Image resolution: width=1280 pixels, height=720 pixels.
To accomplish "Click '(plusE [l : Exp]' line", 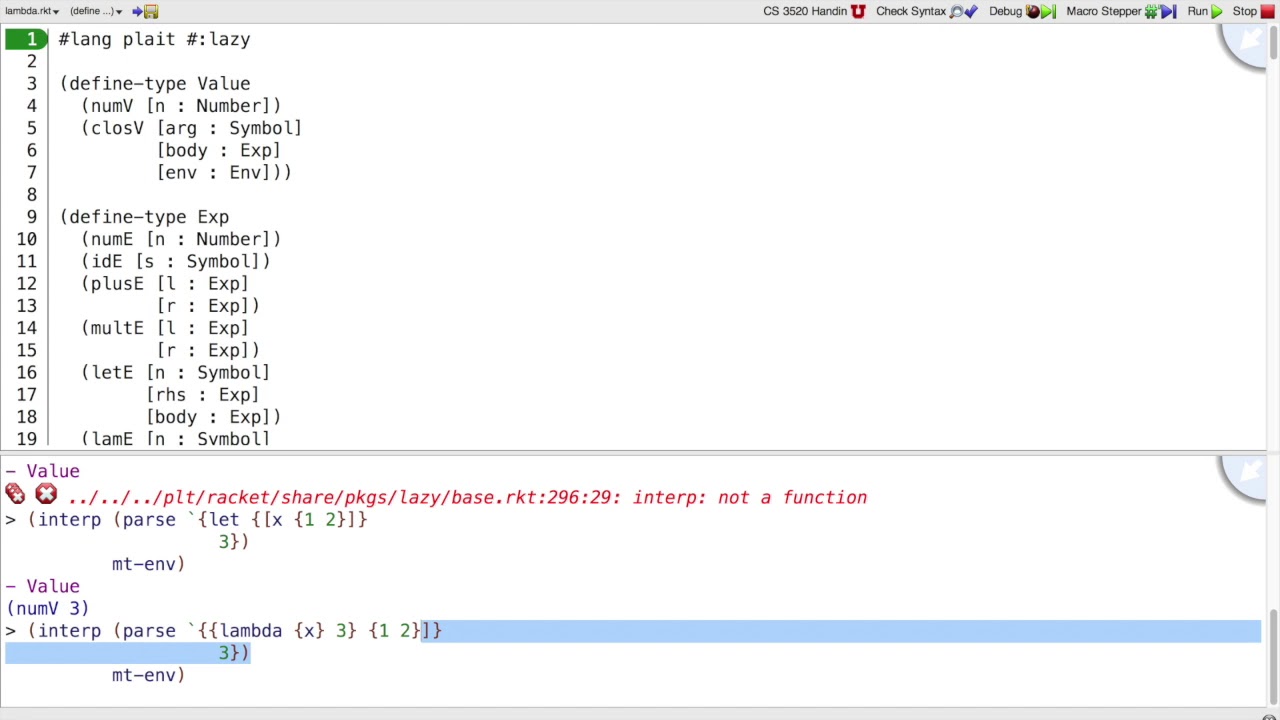I will tap(165, 283).
